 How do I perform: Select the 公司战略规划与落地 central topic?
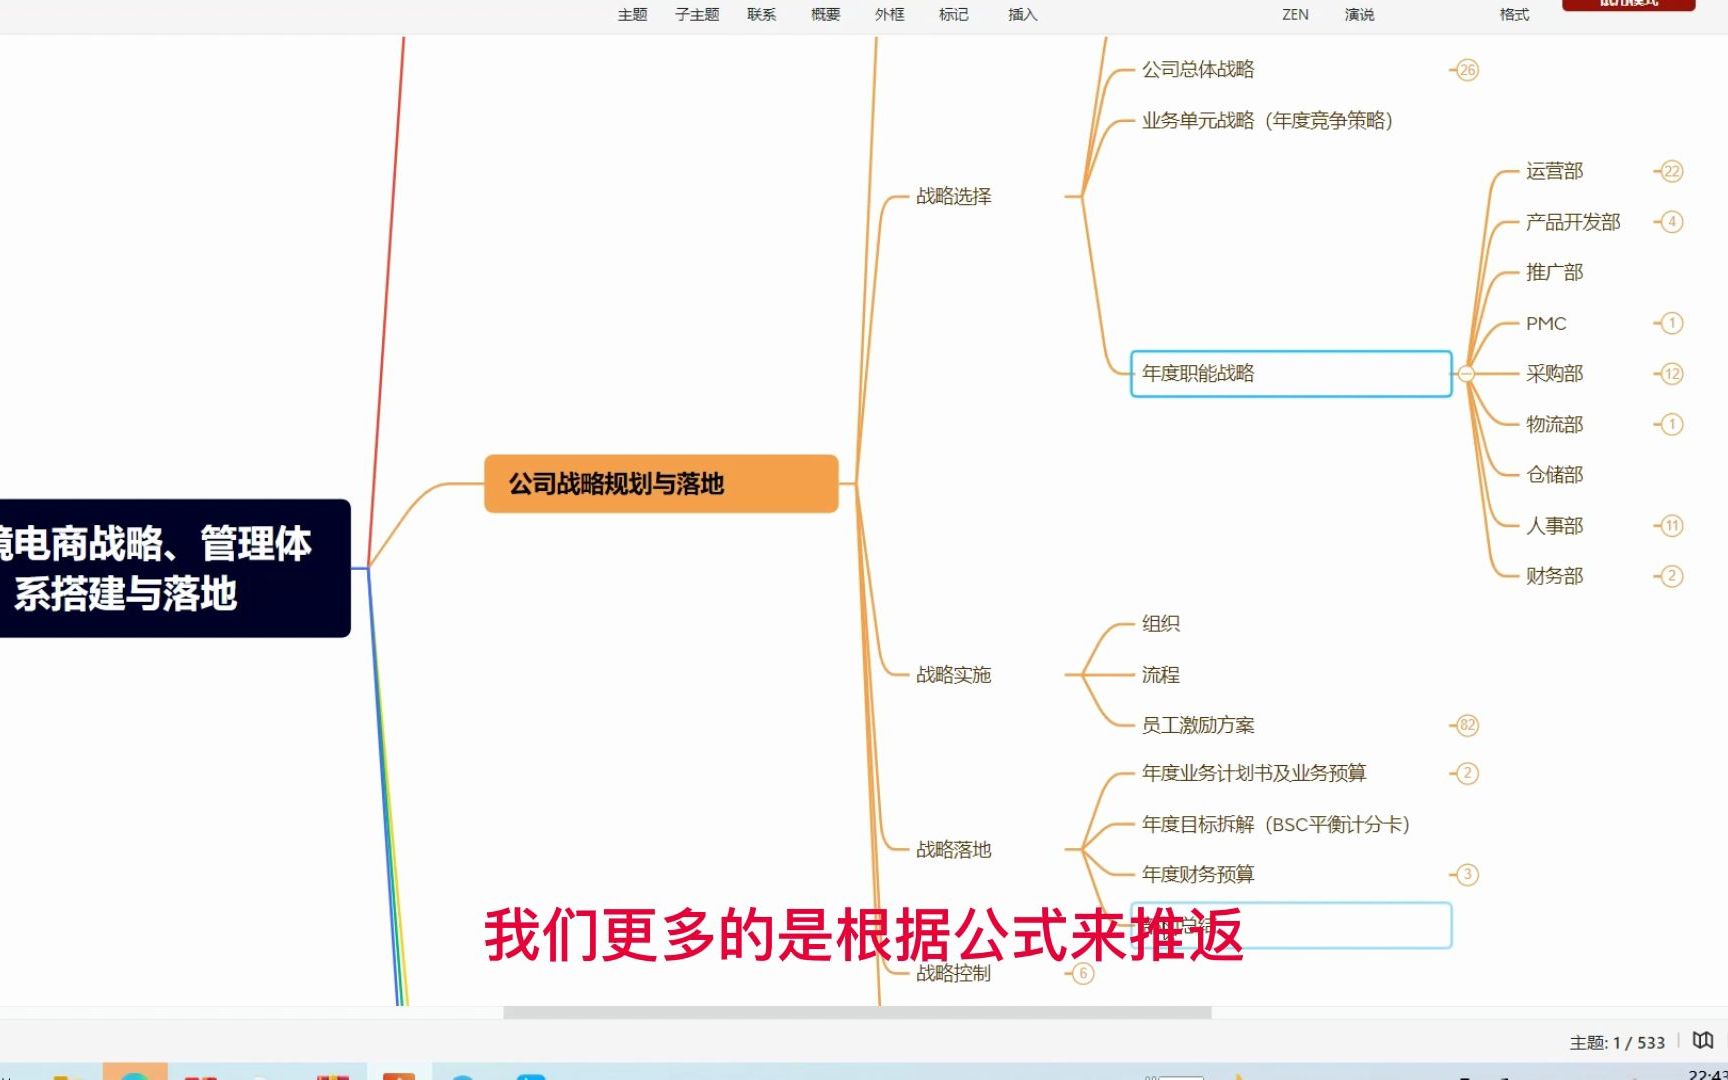660,484
